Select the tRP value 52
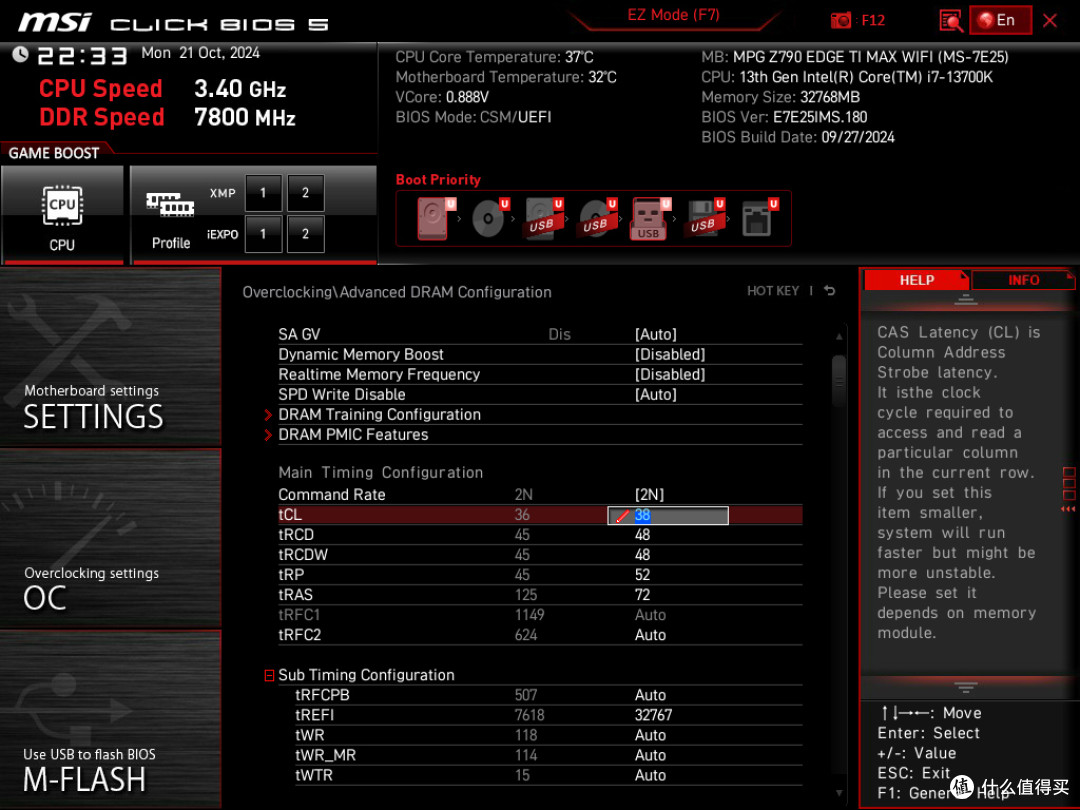The image size is (1080, 810). (x=643, y=575)
